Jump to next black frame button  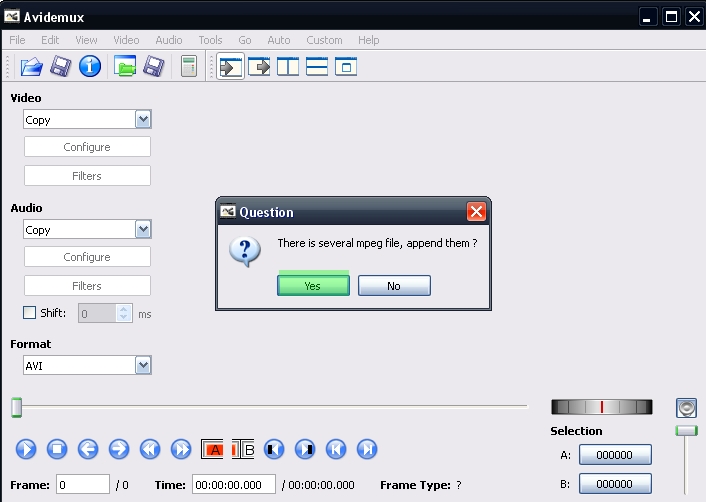coord(305,449)
